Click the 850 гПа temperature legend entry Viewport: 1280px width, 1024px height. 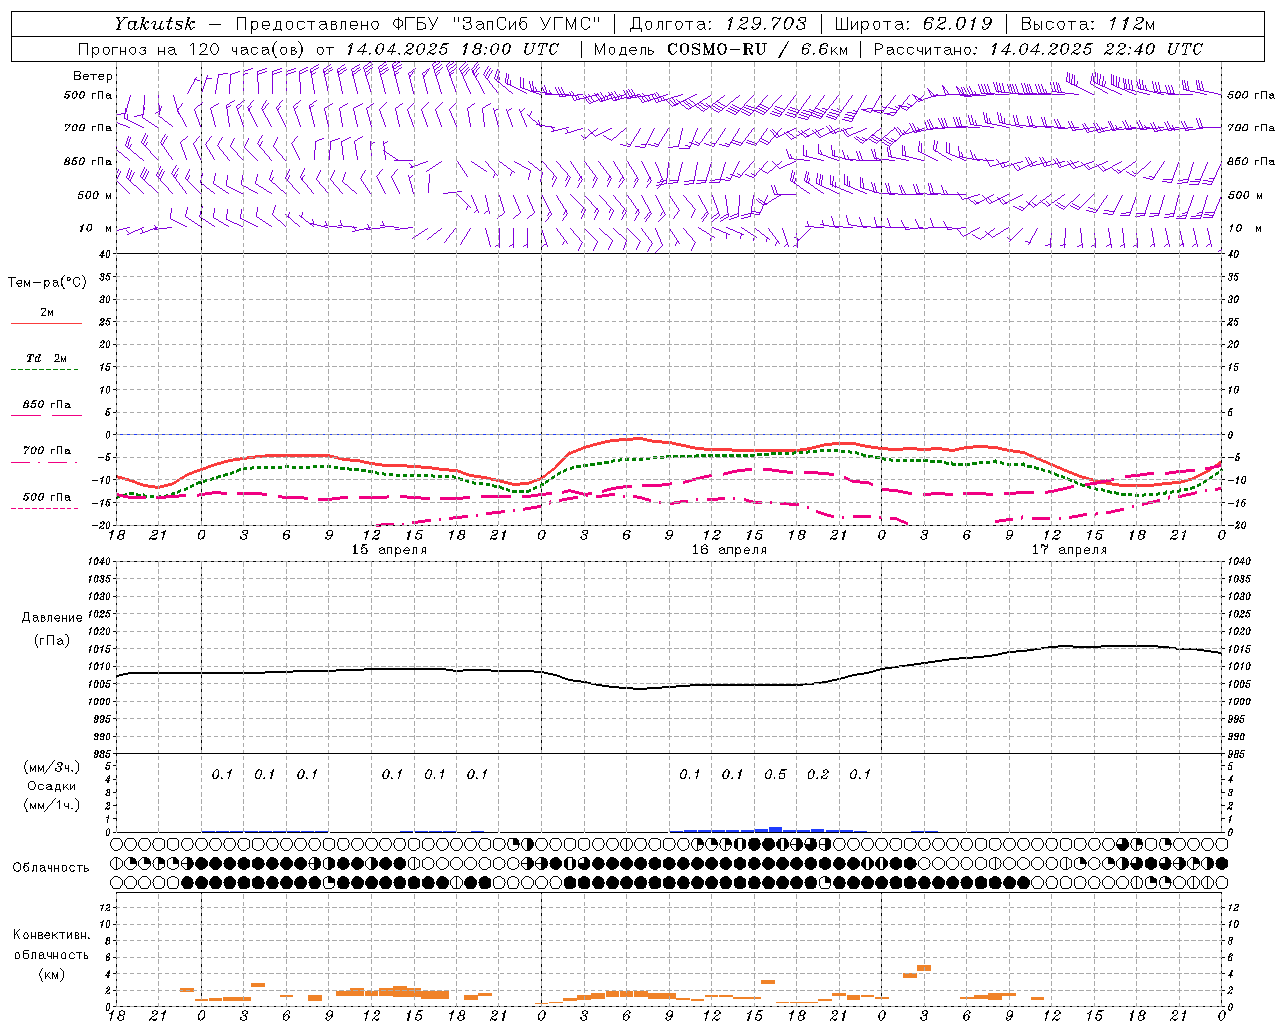(x=46, y=405)
